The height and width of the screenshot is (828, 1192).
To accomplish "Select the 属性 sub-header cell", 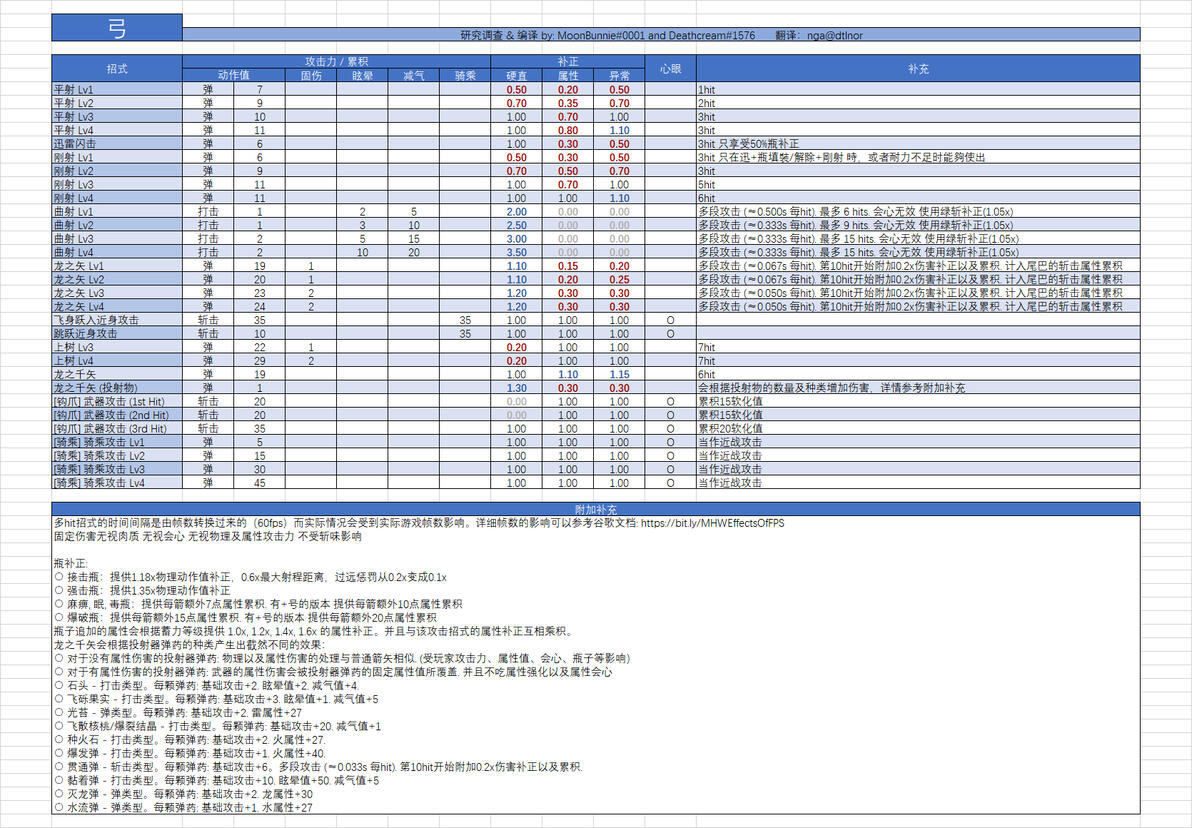I will 568,75.
